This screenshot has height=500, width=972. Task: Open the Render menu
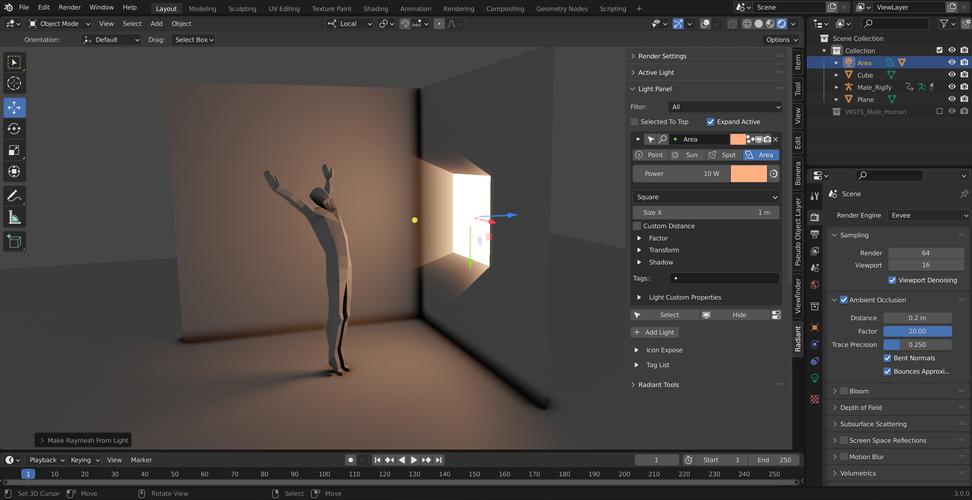(x=69, y=7)
